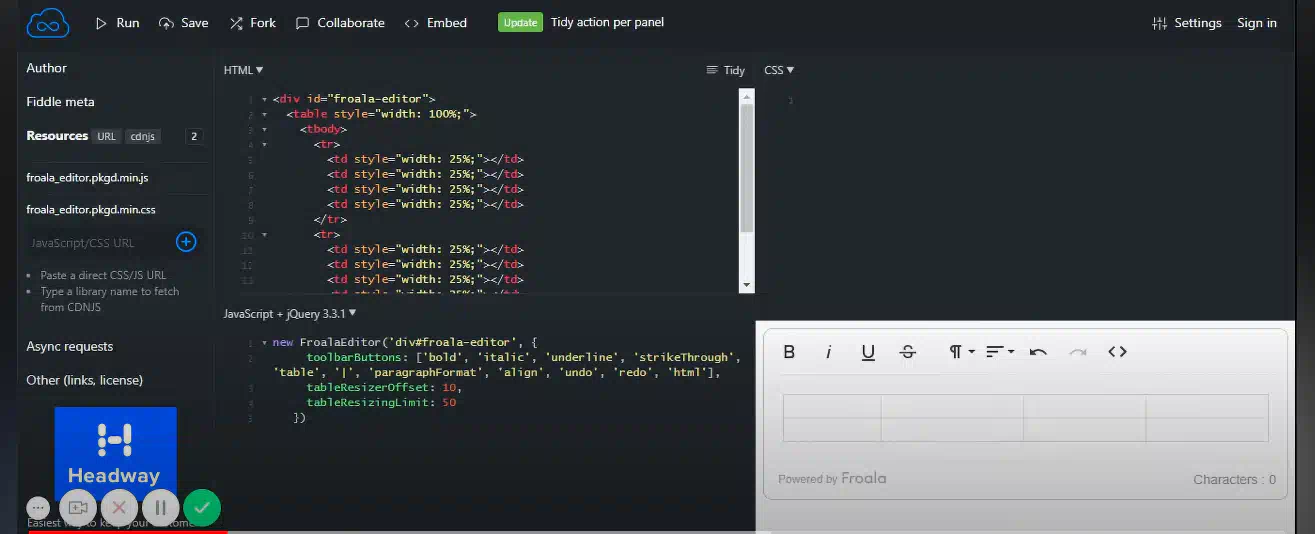Click the HTML panel vertical scrollbar
Image resolution: width=1315 pixels, height=534 pixels.
[746, 170]
